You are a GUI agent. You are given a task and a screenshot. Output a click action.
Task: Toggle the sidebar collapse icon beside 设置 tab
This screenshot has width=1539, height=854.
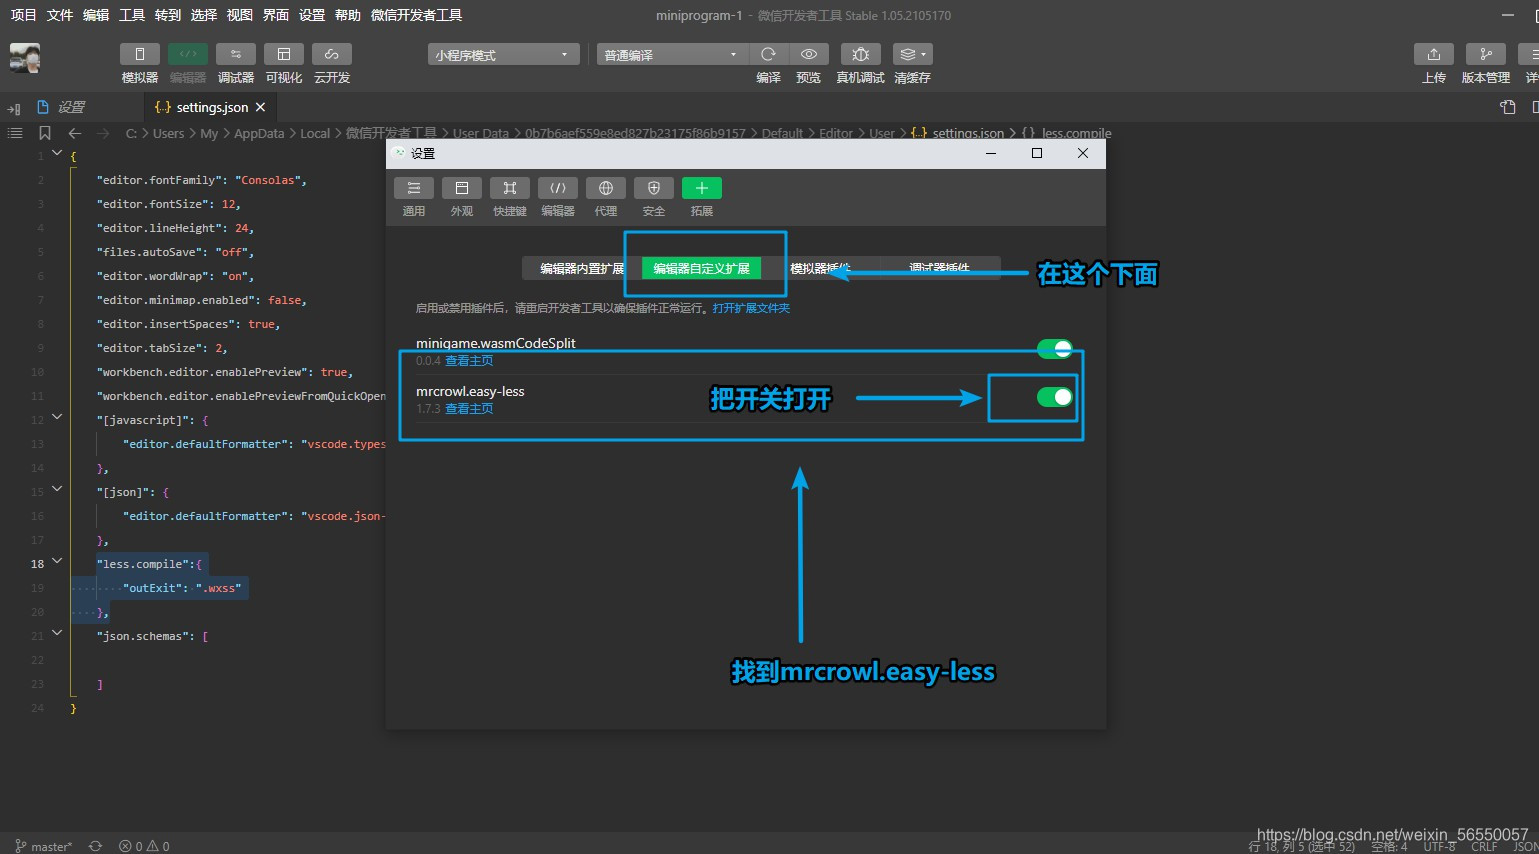(x=14, y=108)
